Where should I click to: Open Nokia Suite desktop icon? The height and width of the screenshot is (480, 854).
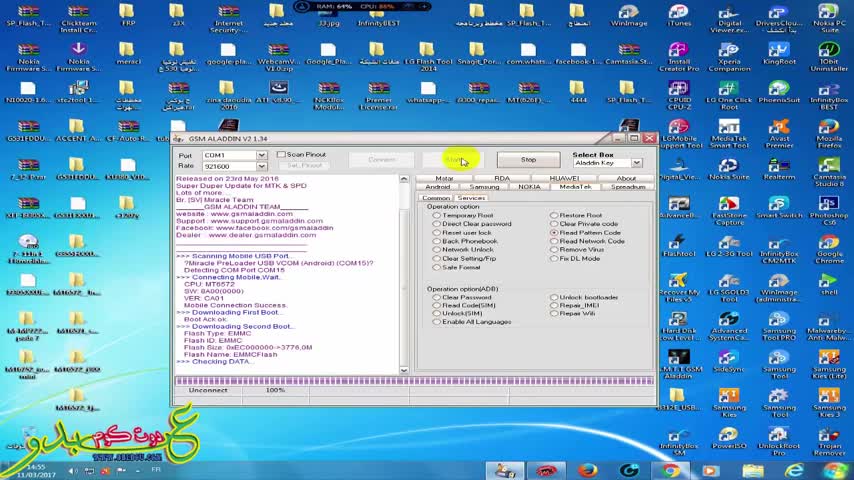coord(729,169)
